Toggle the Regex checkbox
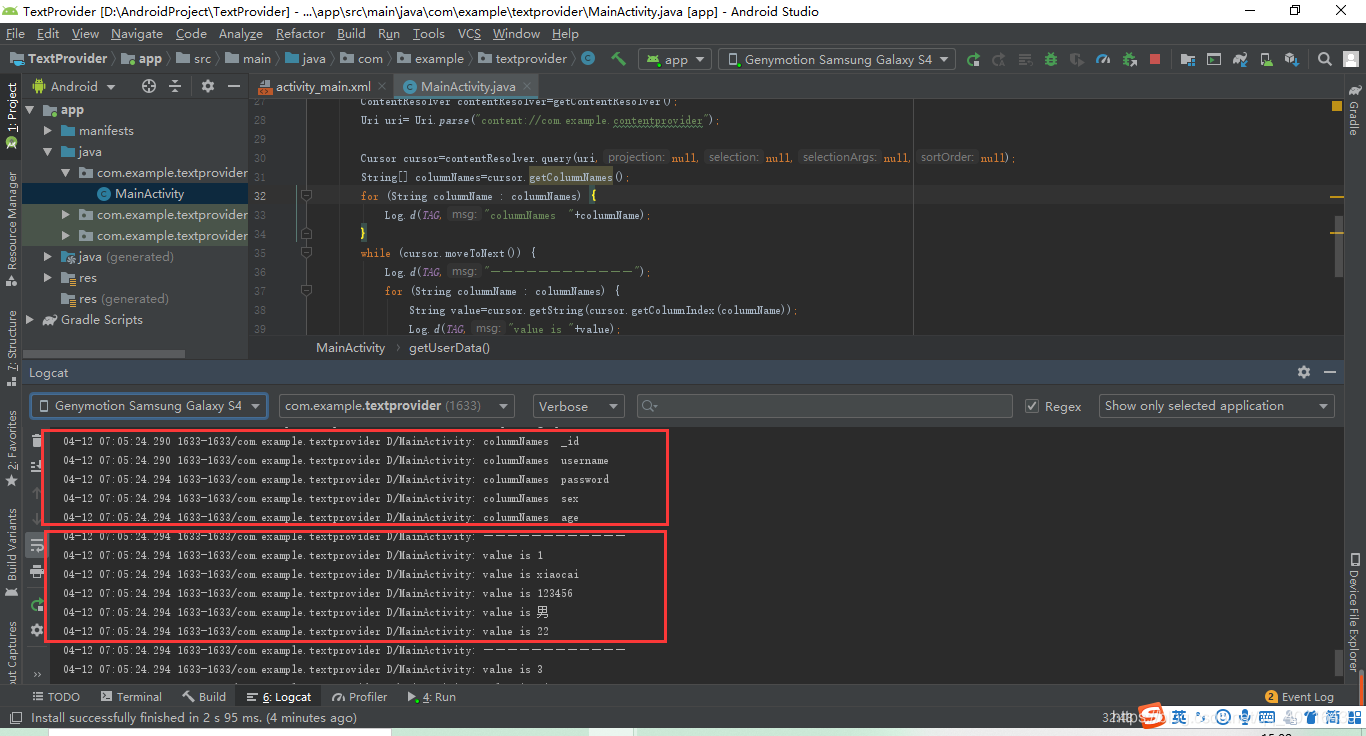Image resolution: width=1366 pixels, height=736 pixels. 1032,406
